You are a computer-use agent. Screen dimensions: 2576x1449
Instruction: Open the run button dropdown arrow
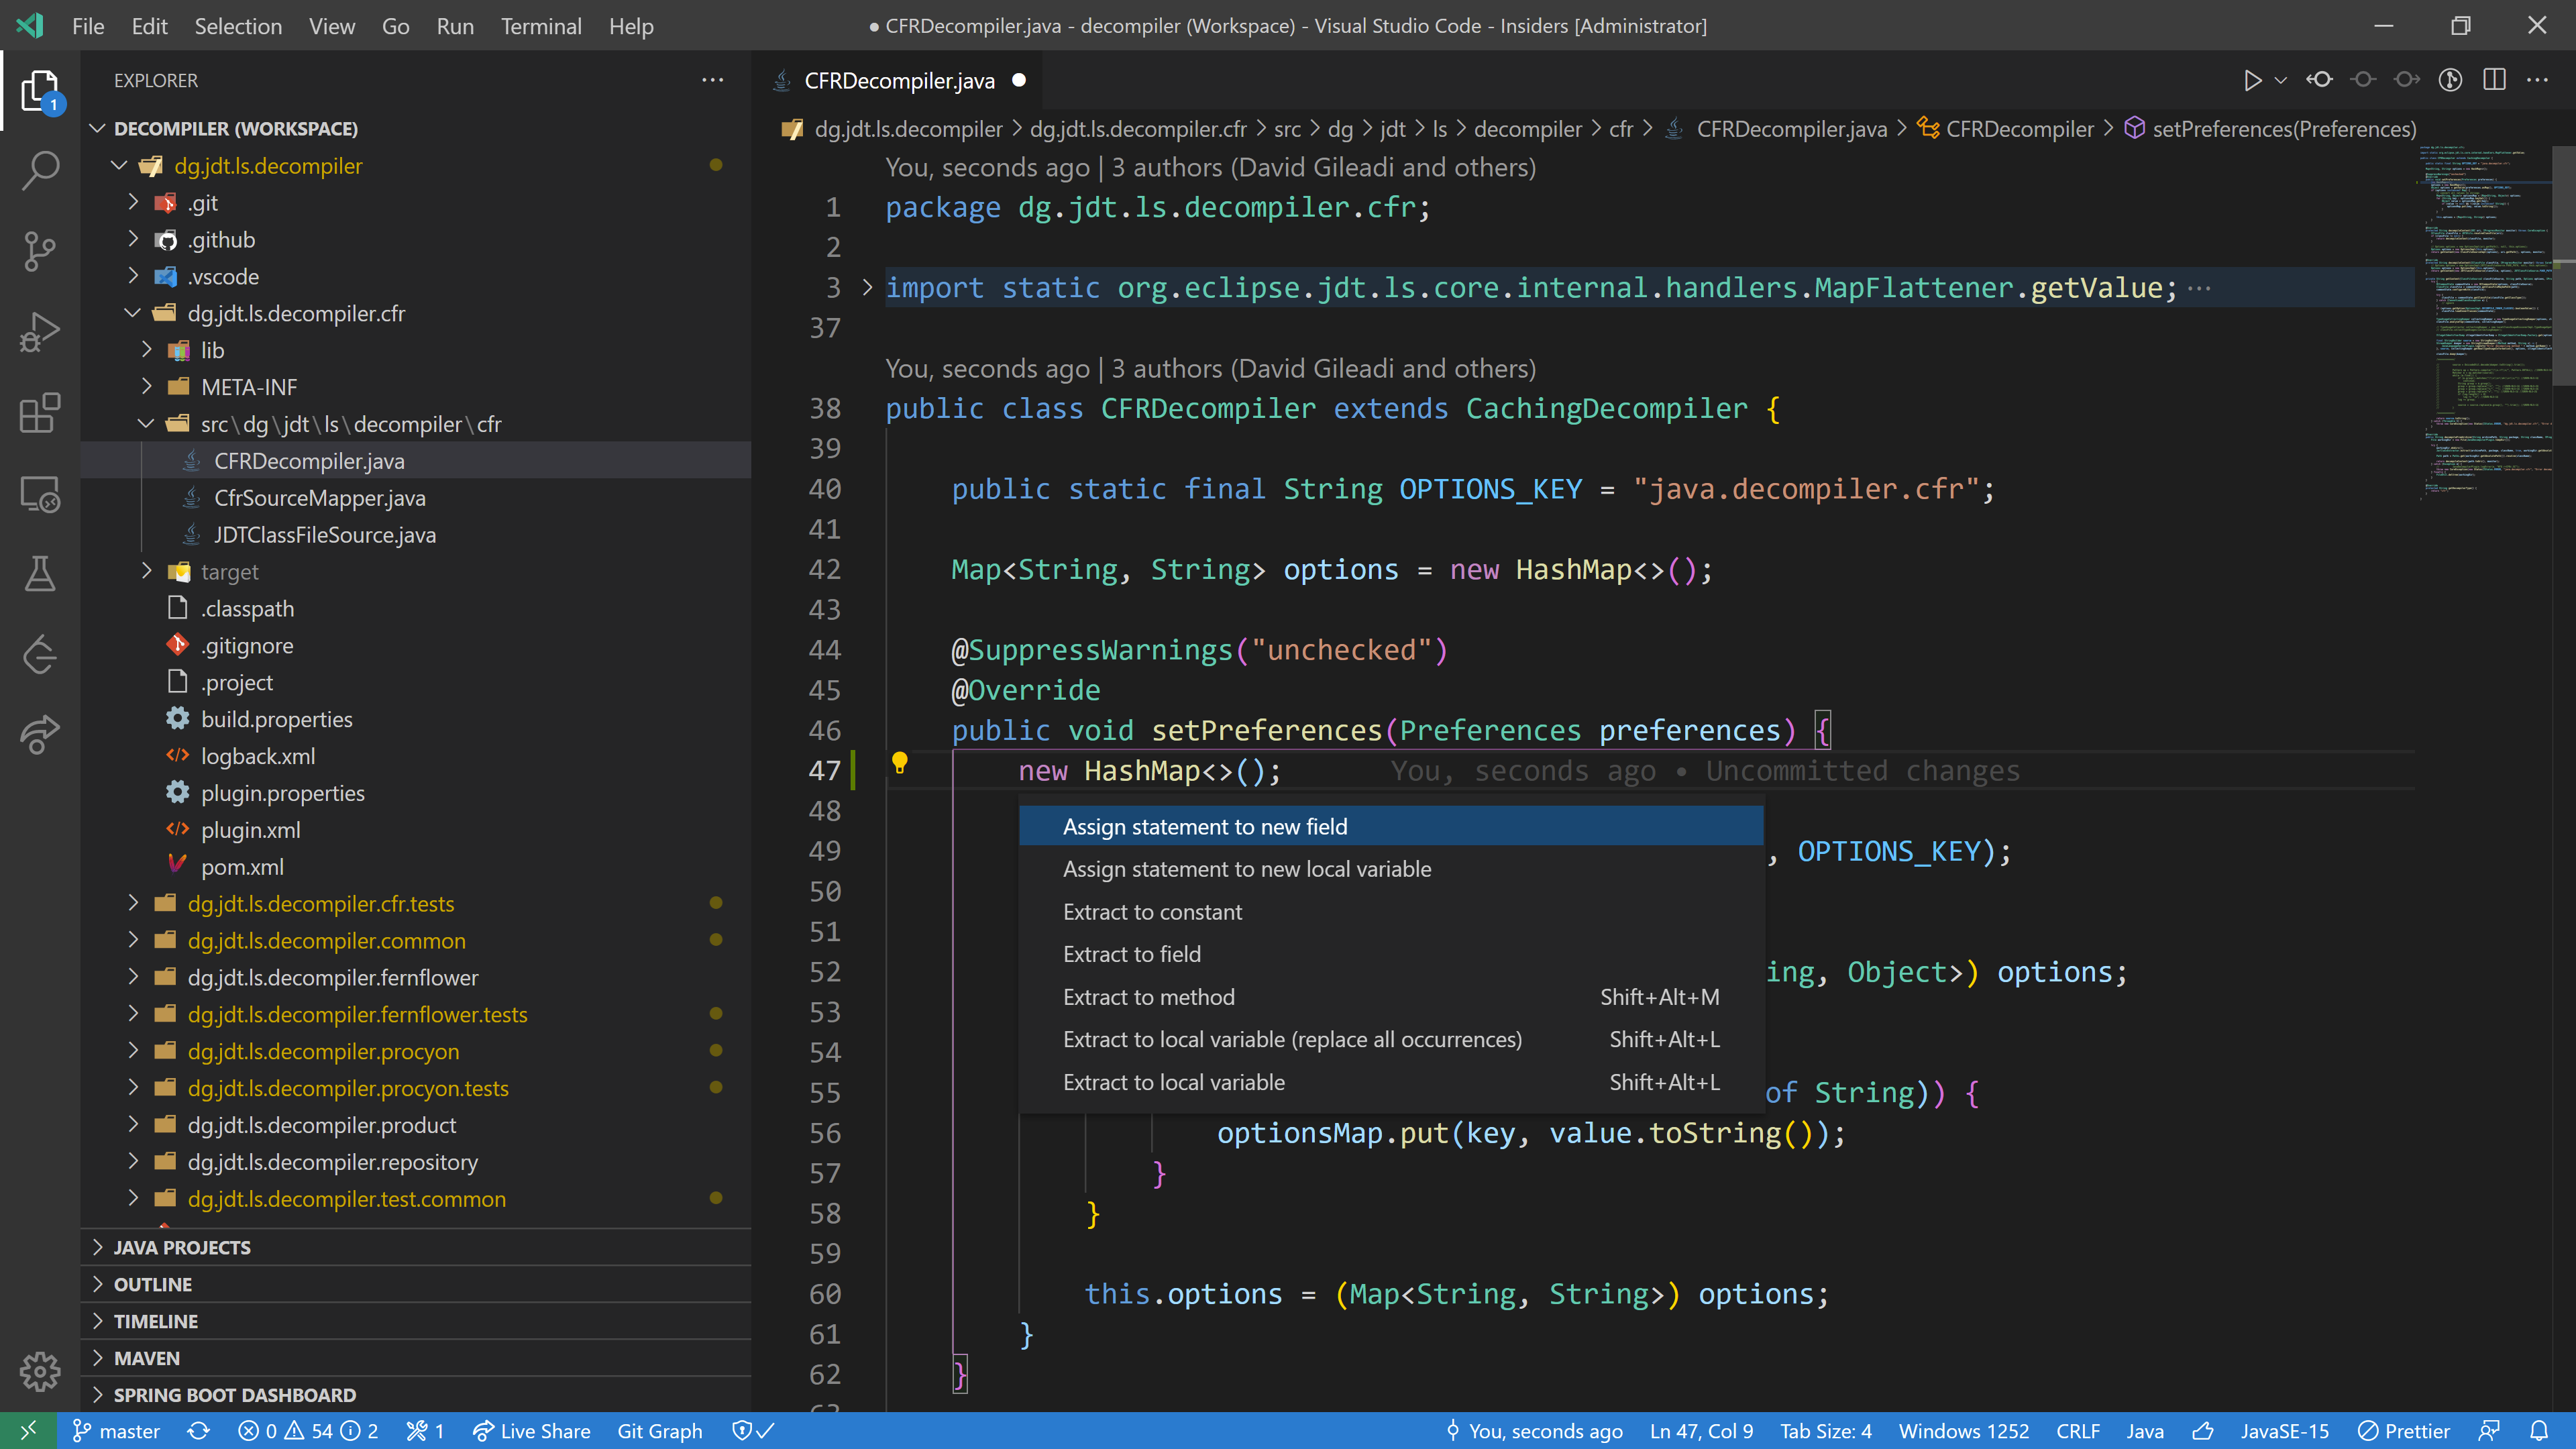2281,80
